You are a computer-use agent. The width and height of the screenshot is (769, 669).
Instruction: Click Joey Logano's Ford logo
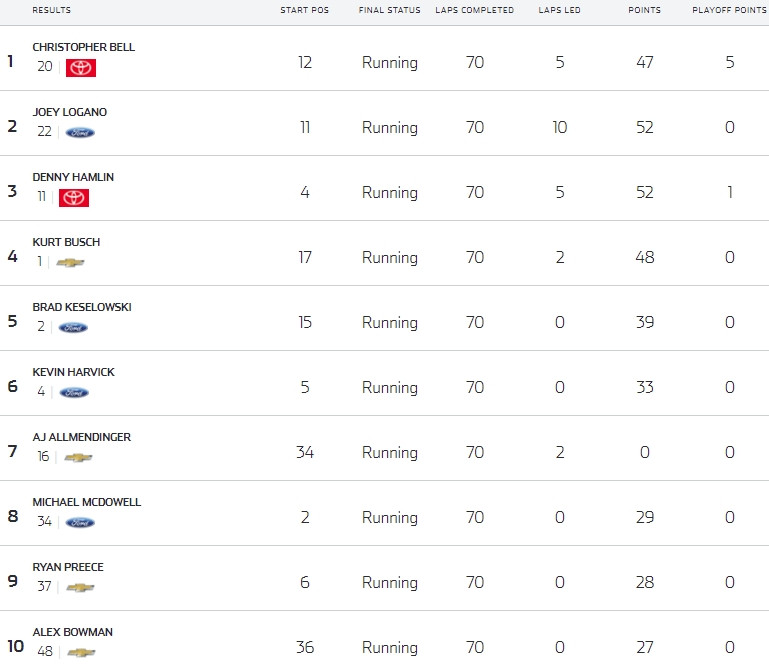[80, 132]
